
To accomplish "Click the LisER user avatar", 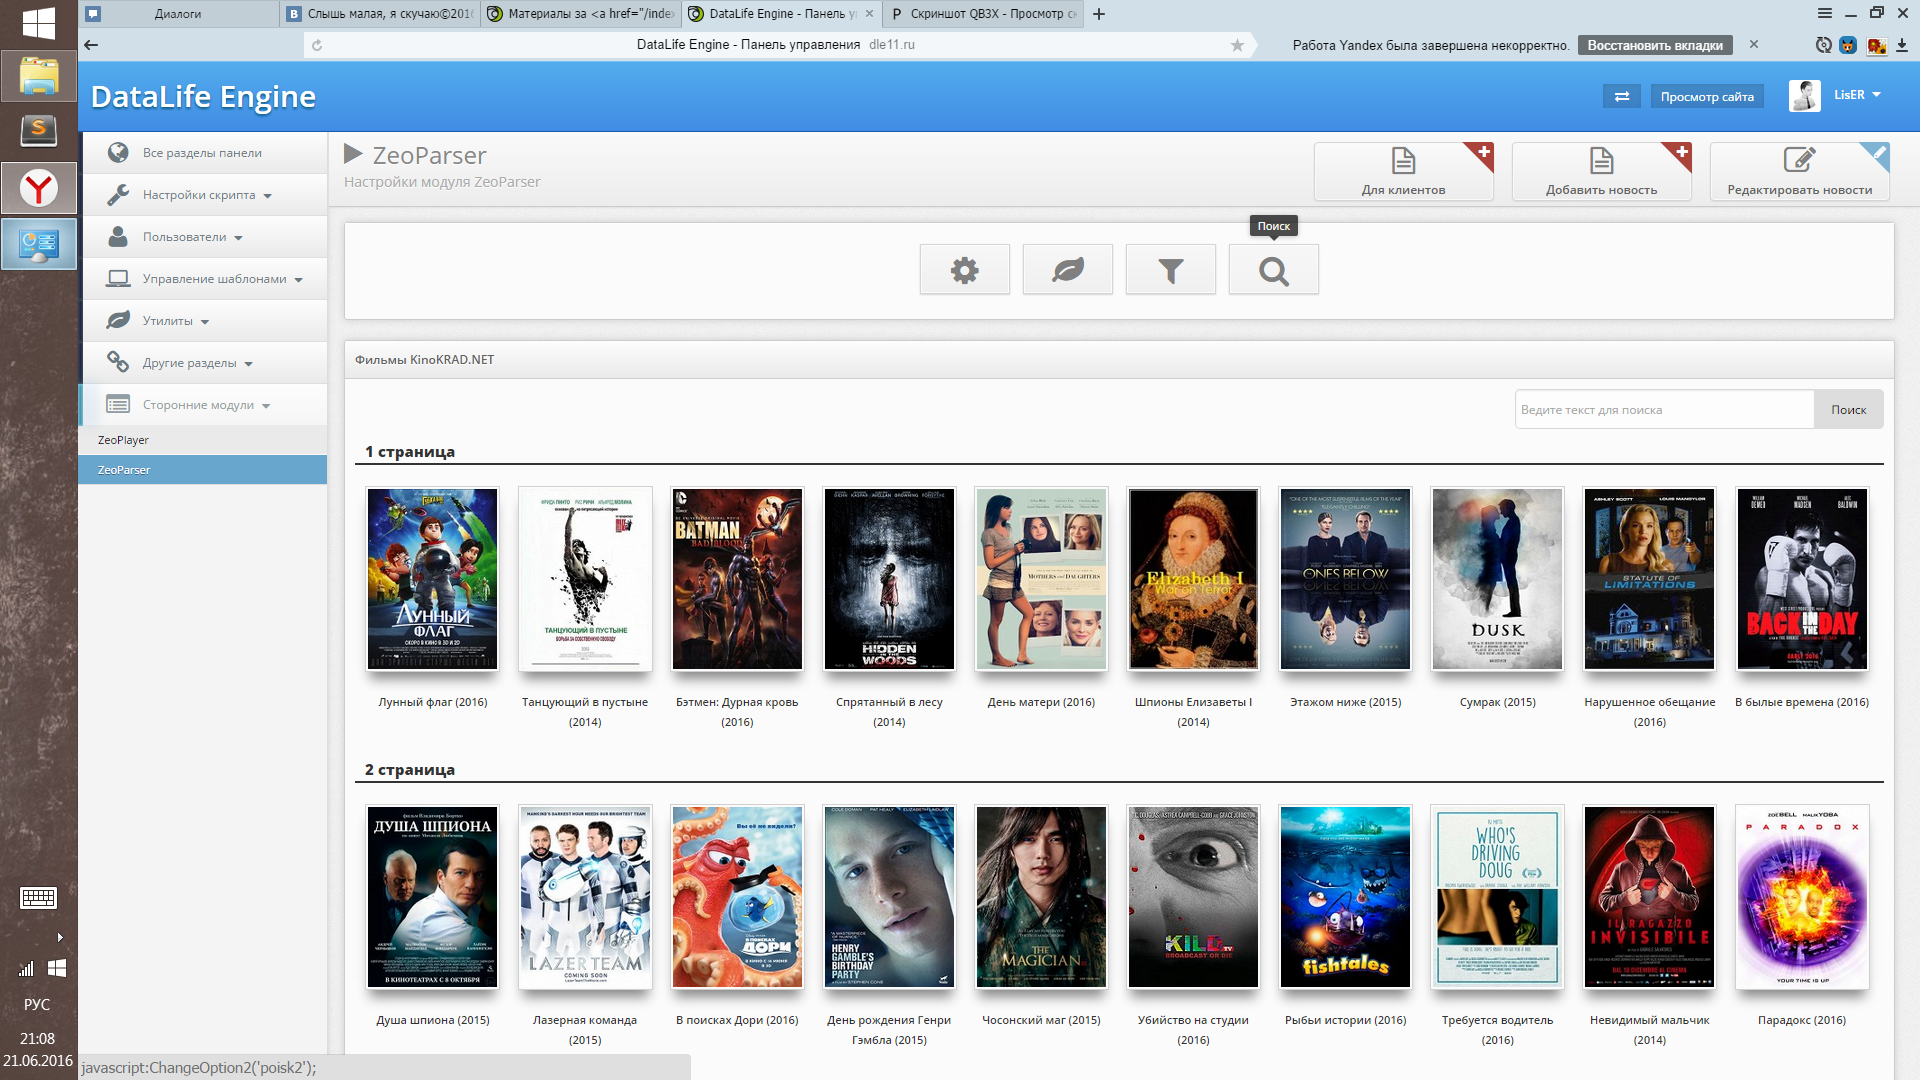I will click(x=1805, y=96).
